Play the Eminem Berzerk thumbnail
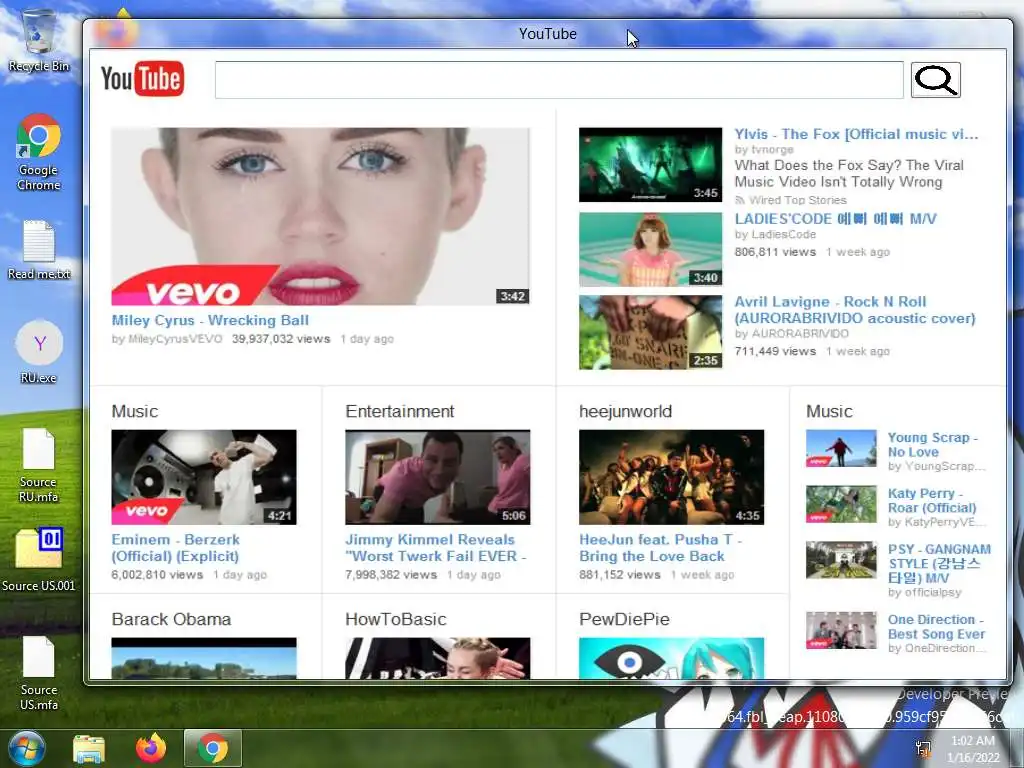1024x768 pixels. click(204, 477)
